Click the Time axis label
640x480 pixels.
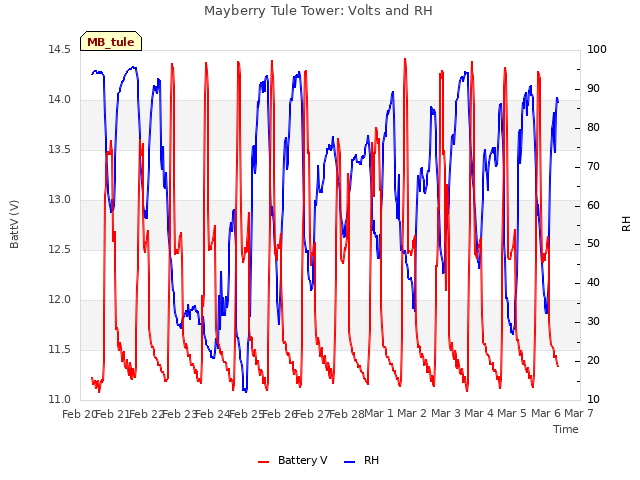[x=566, y=429]
